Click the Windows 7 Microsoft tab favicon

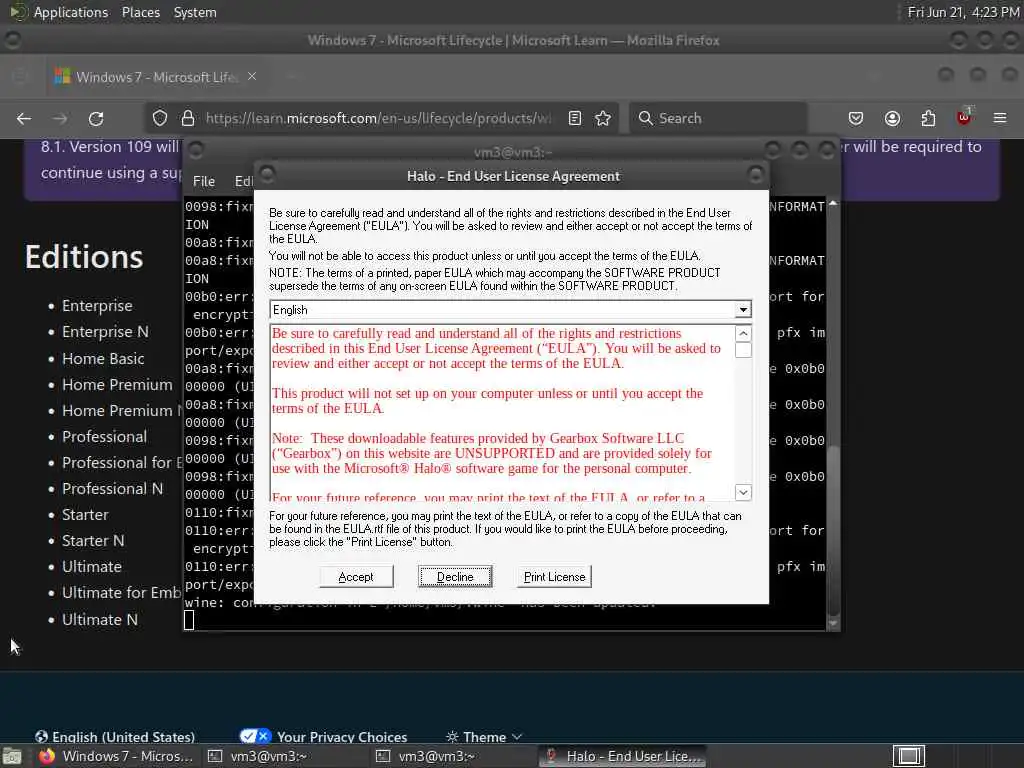(x=62, y=76)
